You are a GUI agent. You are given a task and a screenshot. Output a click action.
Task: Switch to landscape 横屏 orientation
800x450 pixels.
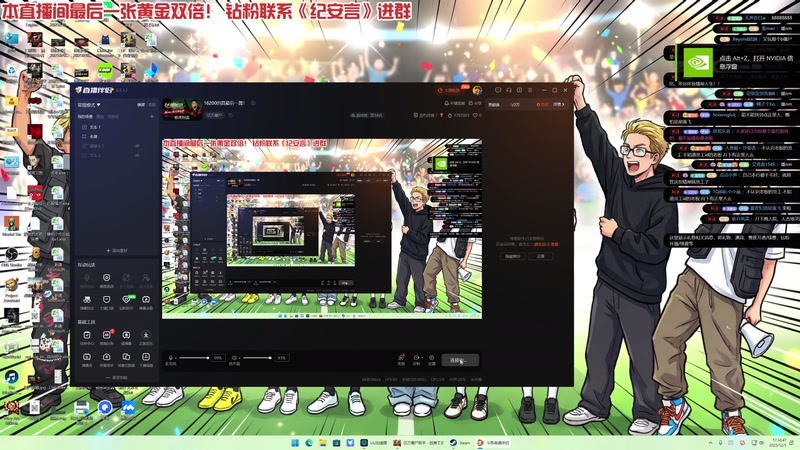point(141,105)
